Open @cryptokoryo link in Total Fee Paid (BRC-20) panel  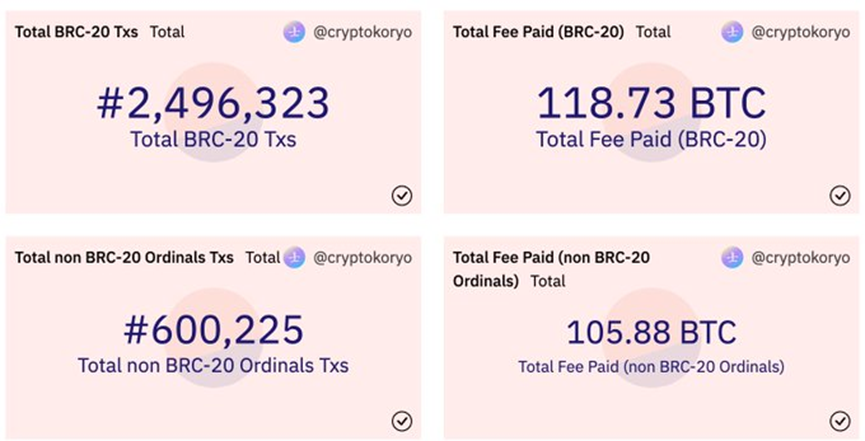click(x=802, y=32)
